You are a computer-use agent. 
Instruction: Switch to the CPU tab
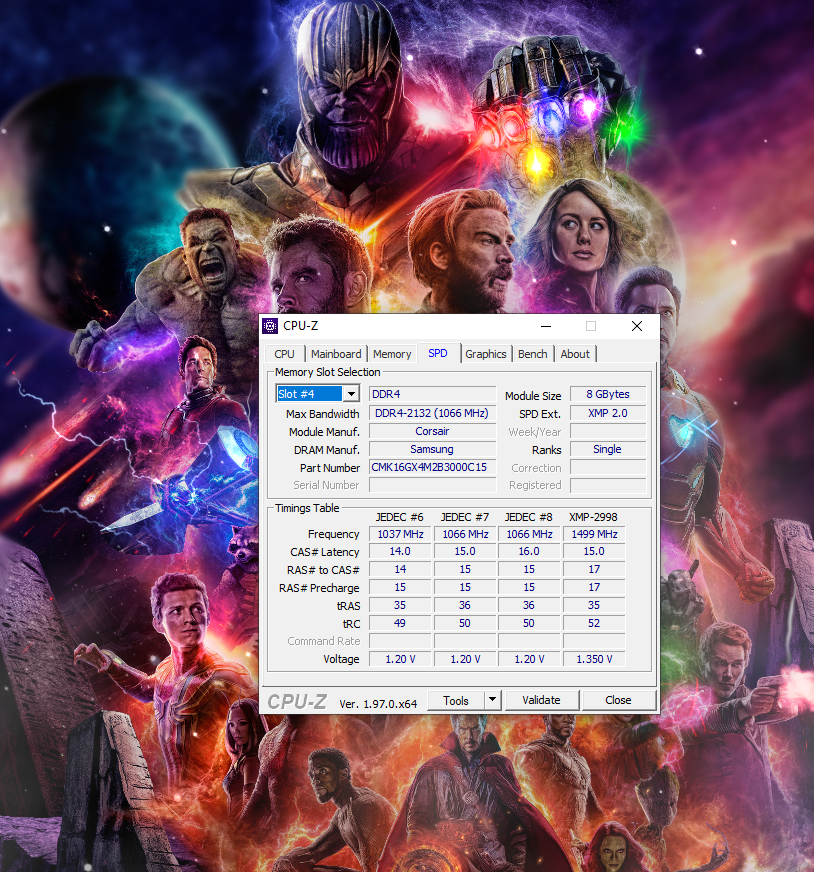(284, 354)
